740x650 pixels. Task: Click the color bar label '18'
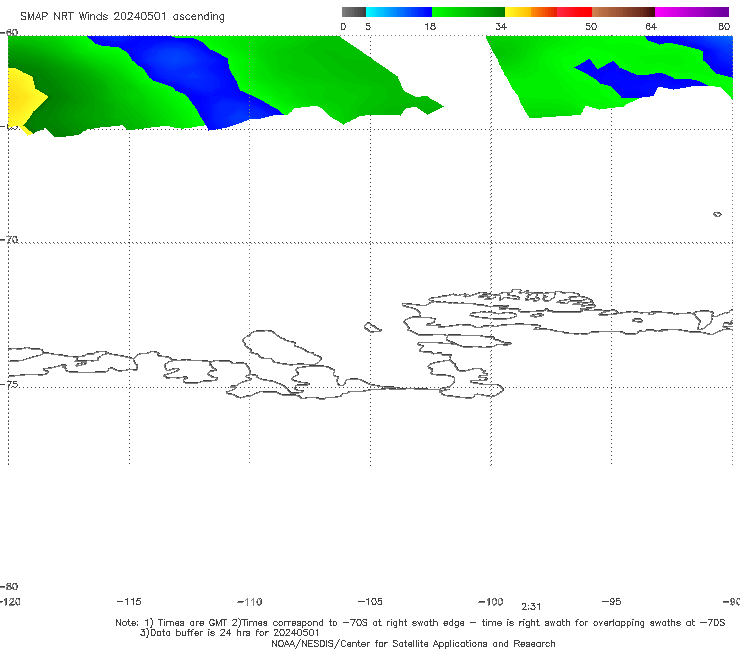click(x=430, y=26)
